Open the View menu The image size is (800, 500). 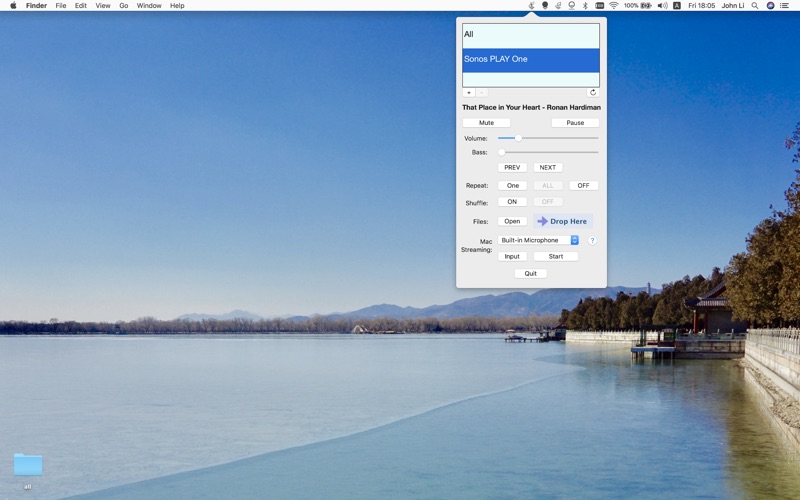pos(103,6)
